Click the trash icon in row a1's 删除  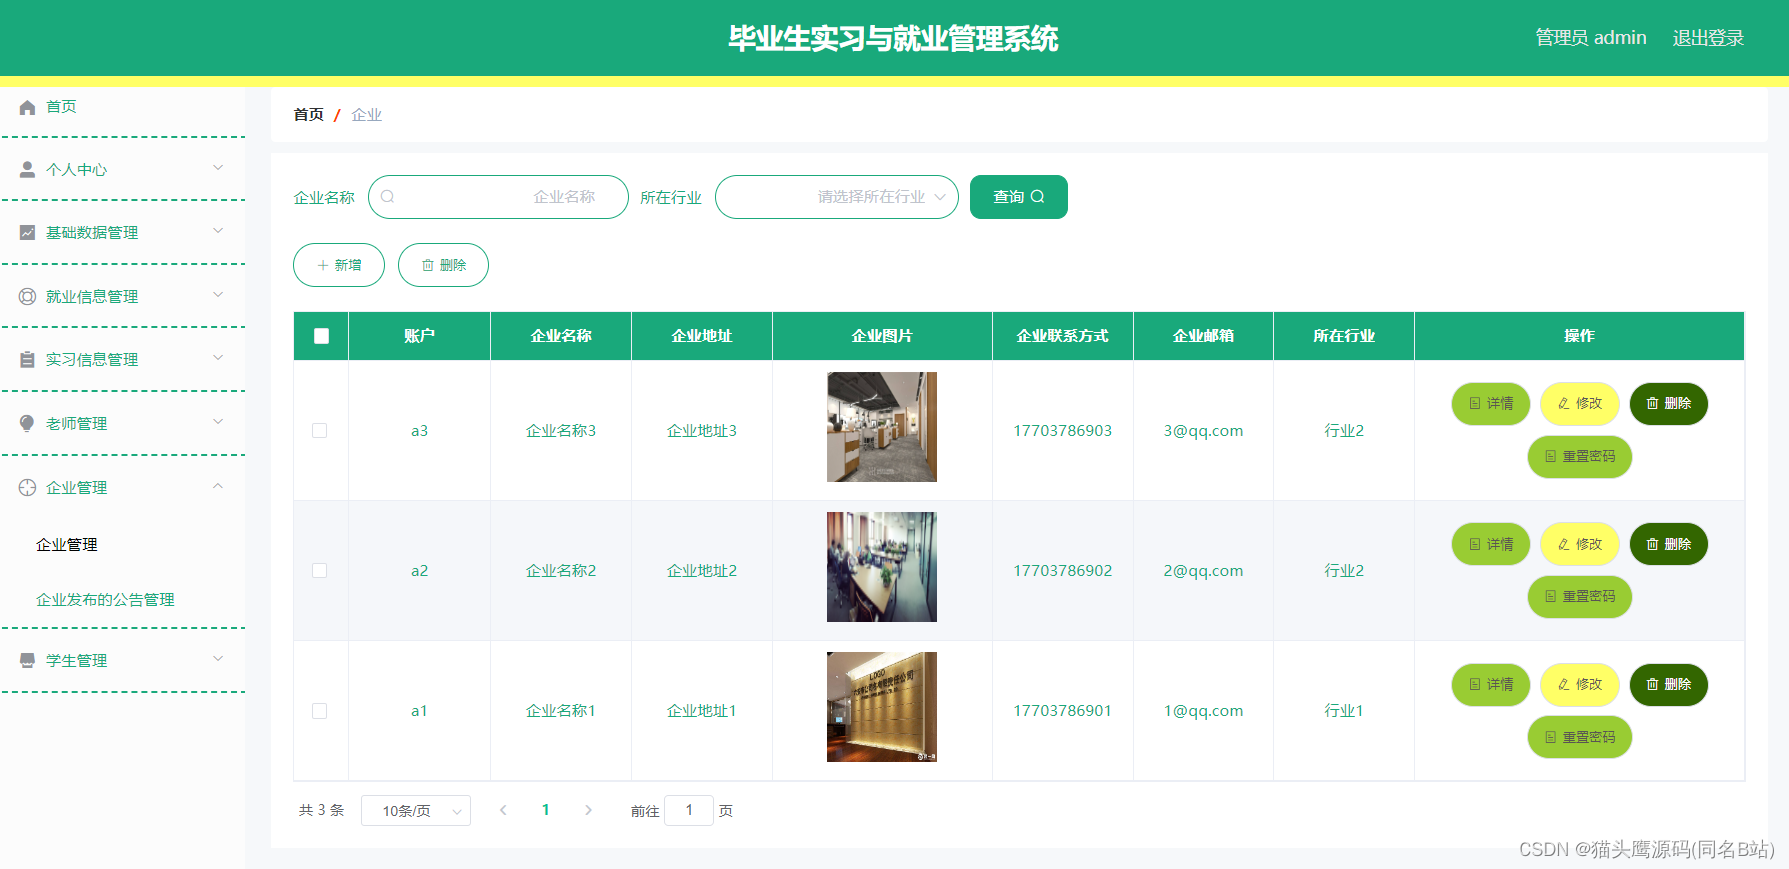pyautogui.click(x=1653, y=684)
